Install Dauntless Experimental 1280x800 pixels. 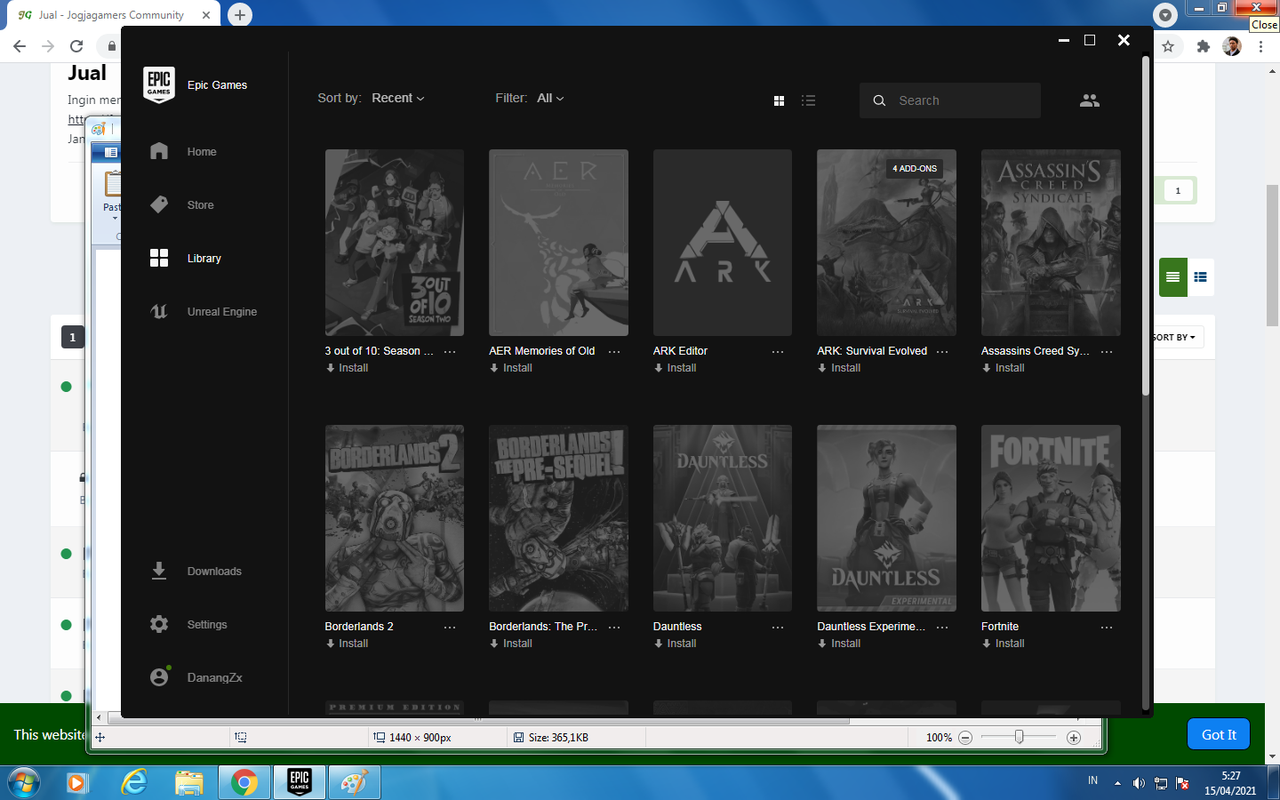[x=839, y=643]
